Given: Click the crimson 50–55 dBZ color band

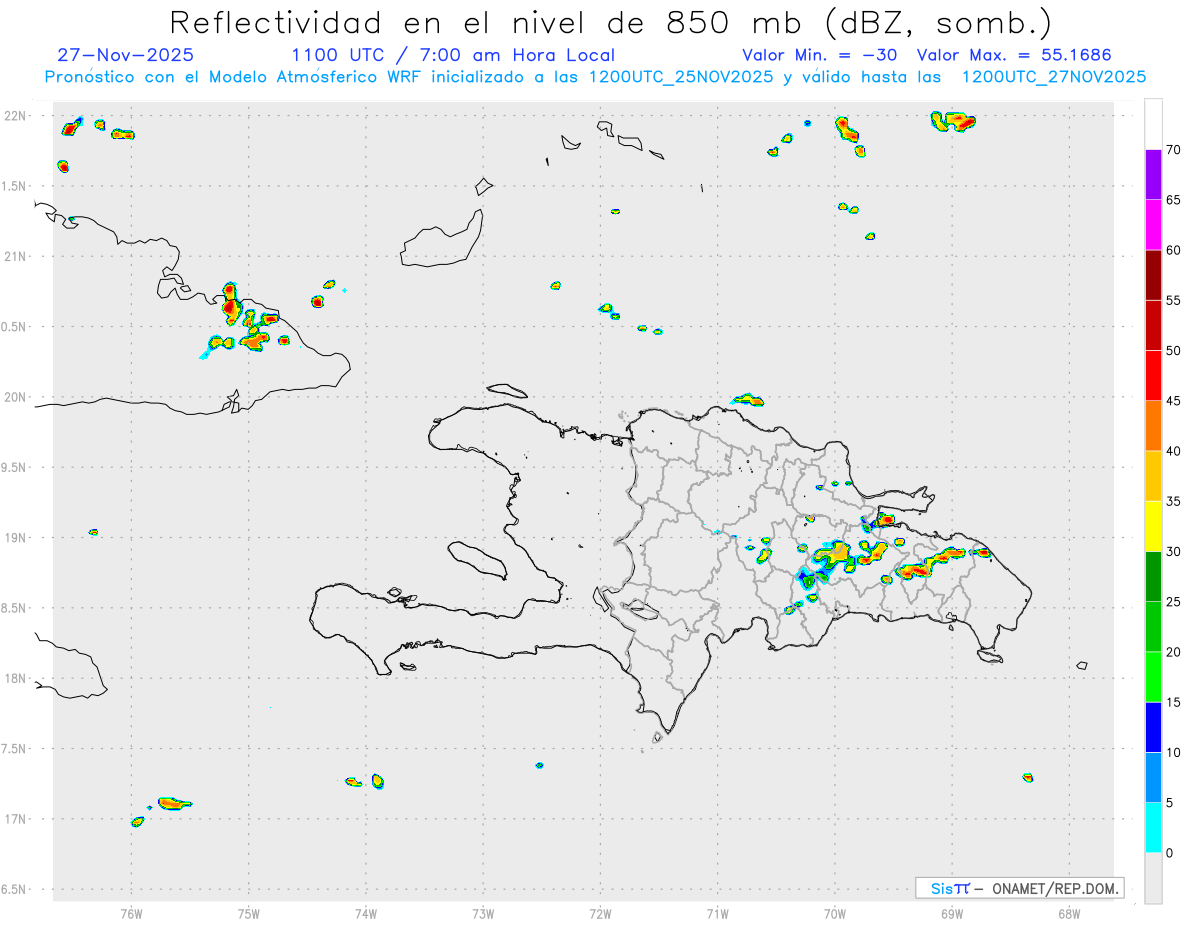Looking at the screenshot, I should click(x=1153, y=325).
